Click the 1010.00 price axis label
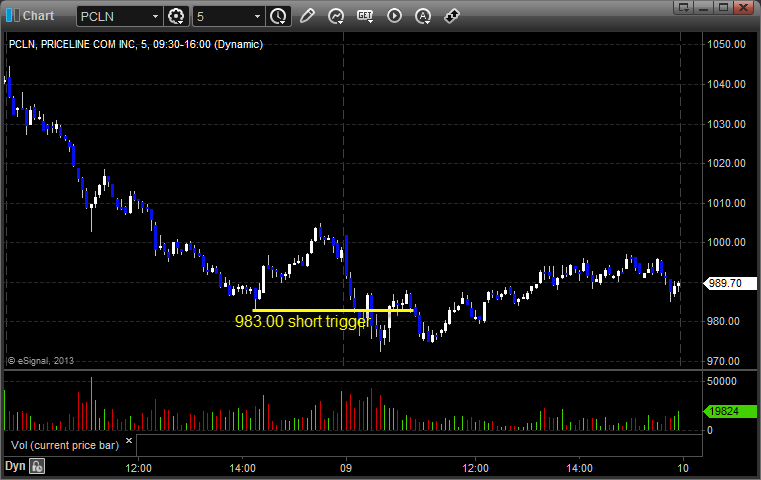The height and width of the screenshot is (480, 761). [726, 203]
